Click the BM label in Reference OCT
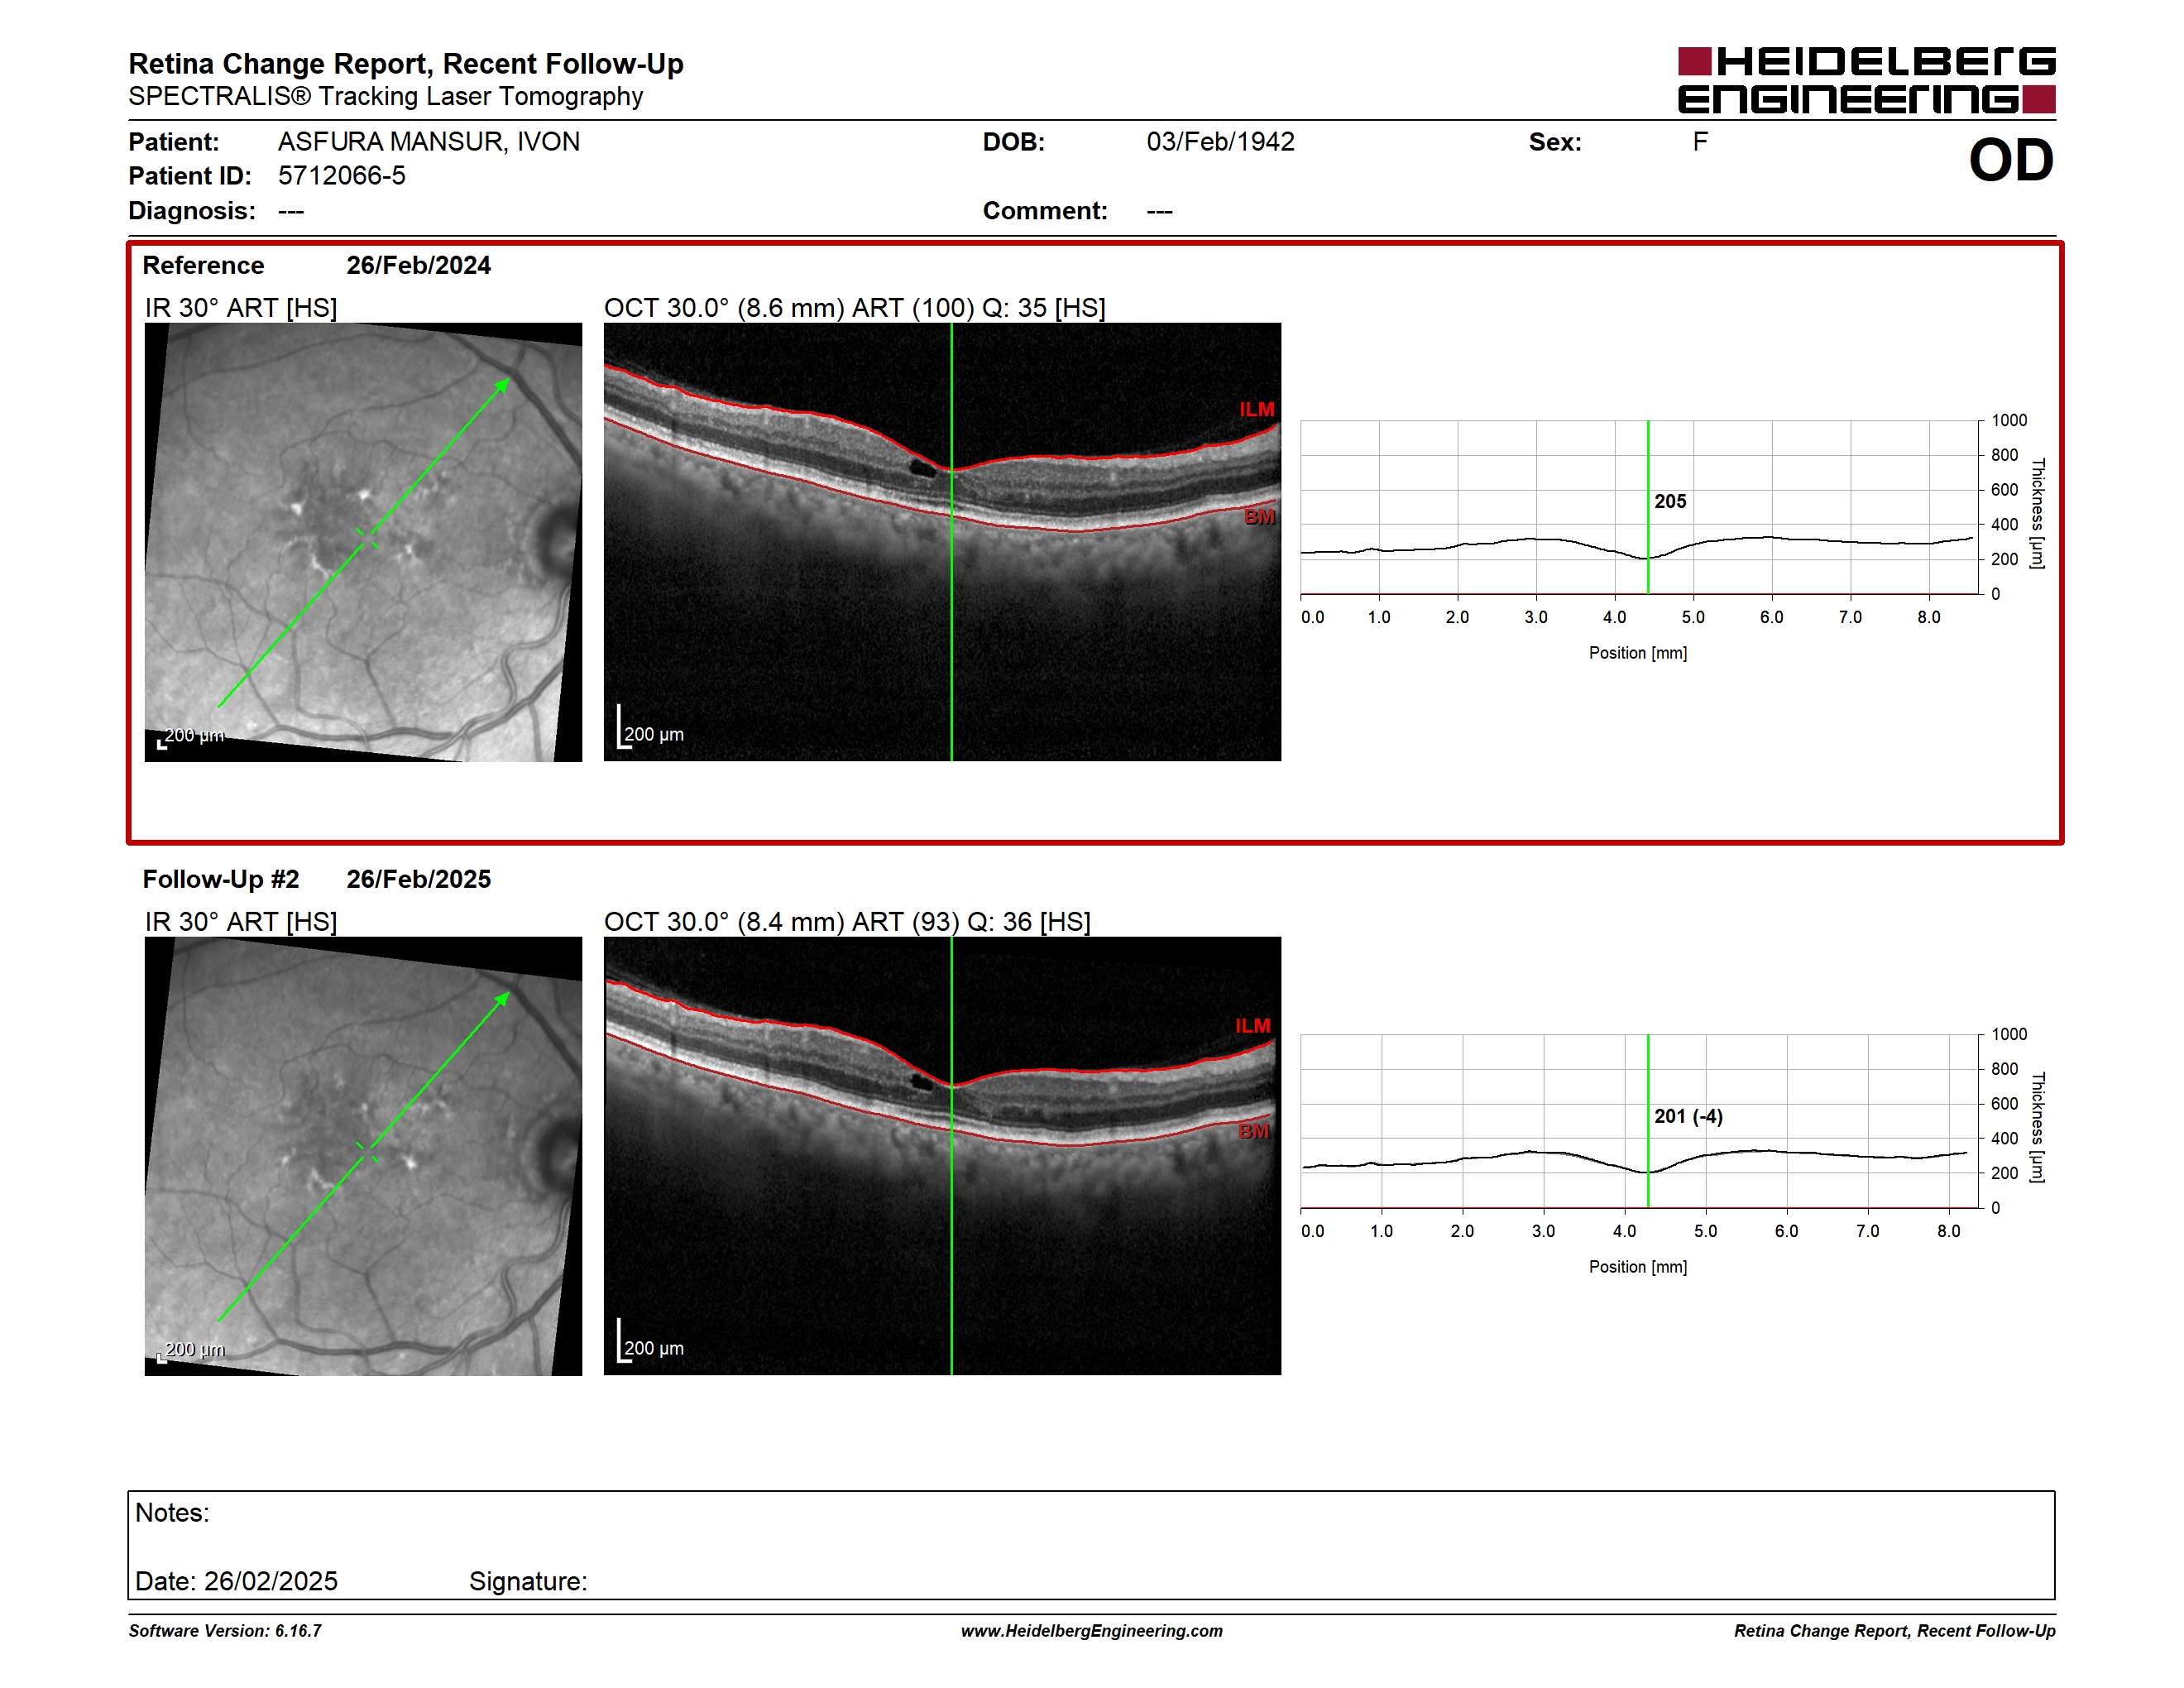This screenshot has height=1688, width=2184. click(x=1260, y=517)
